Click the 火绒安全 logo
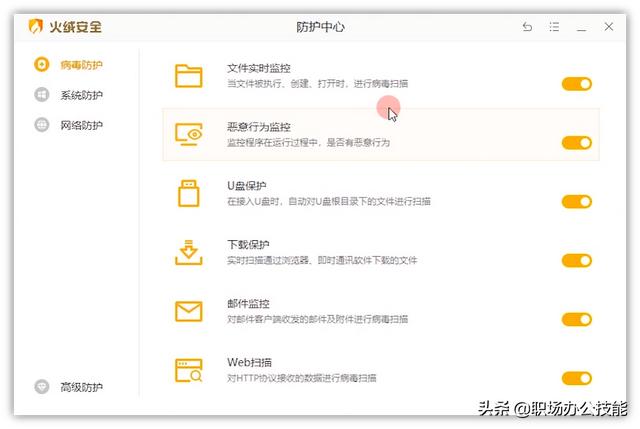The width and height of the screenshot is (640, 429). click(x=68, y=27)
